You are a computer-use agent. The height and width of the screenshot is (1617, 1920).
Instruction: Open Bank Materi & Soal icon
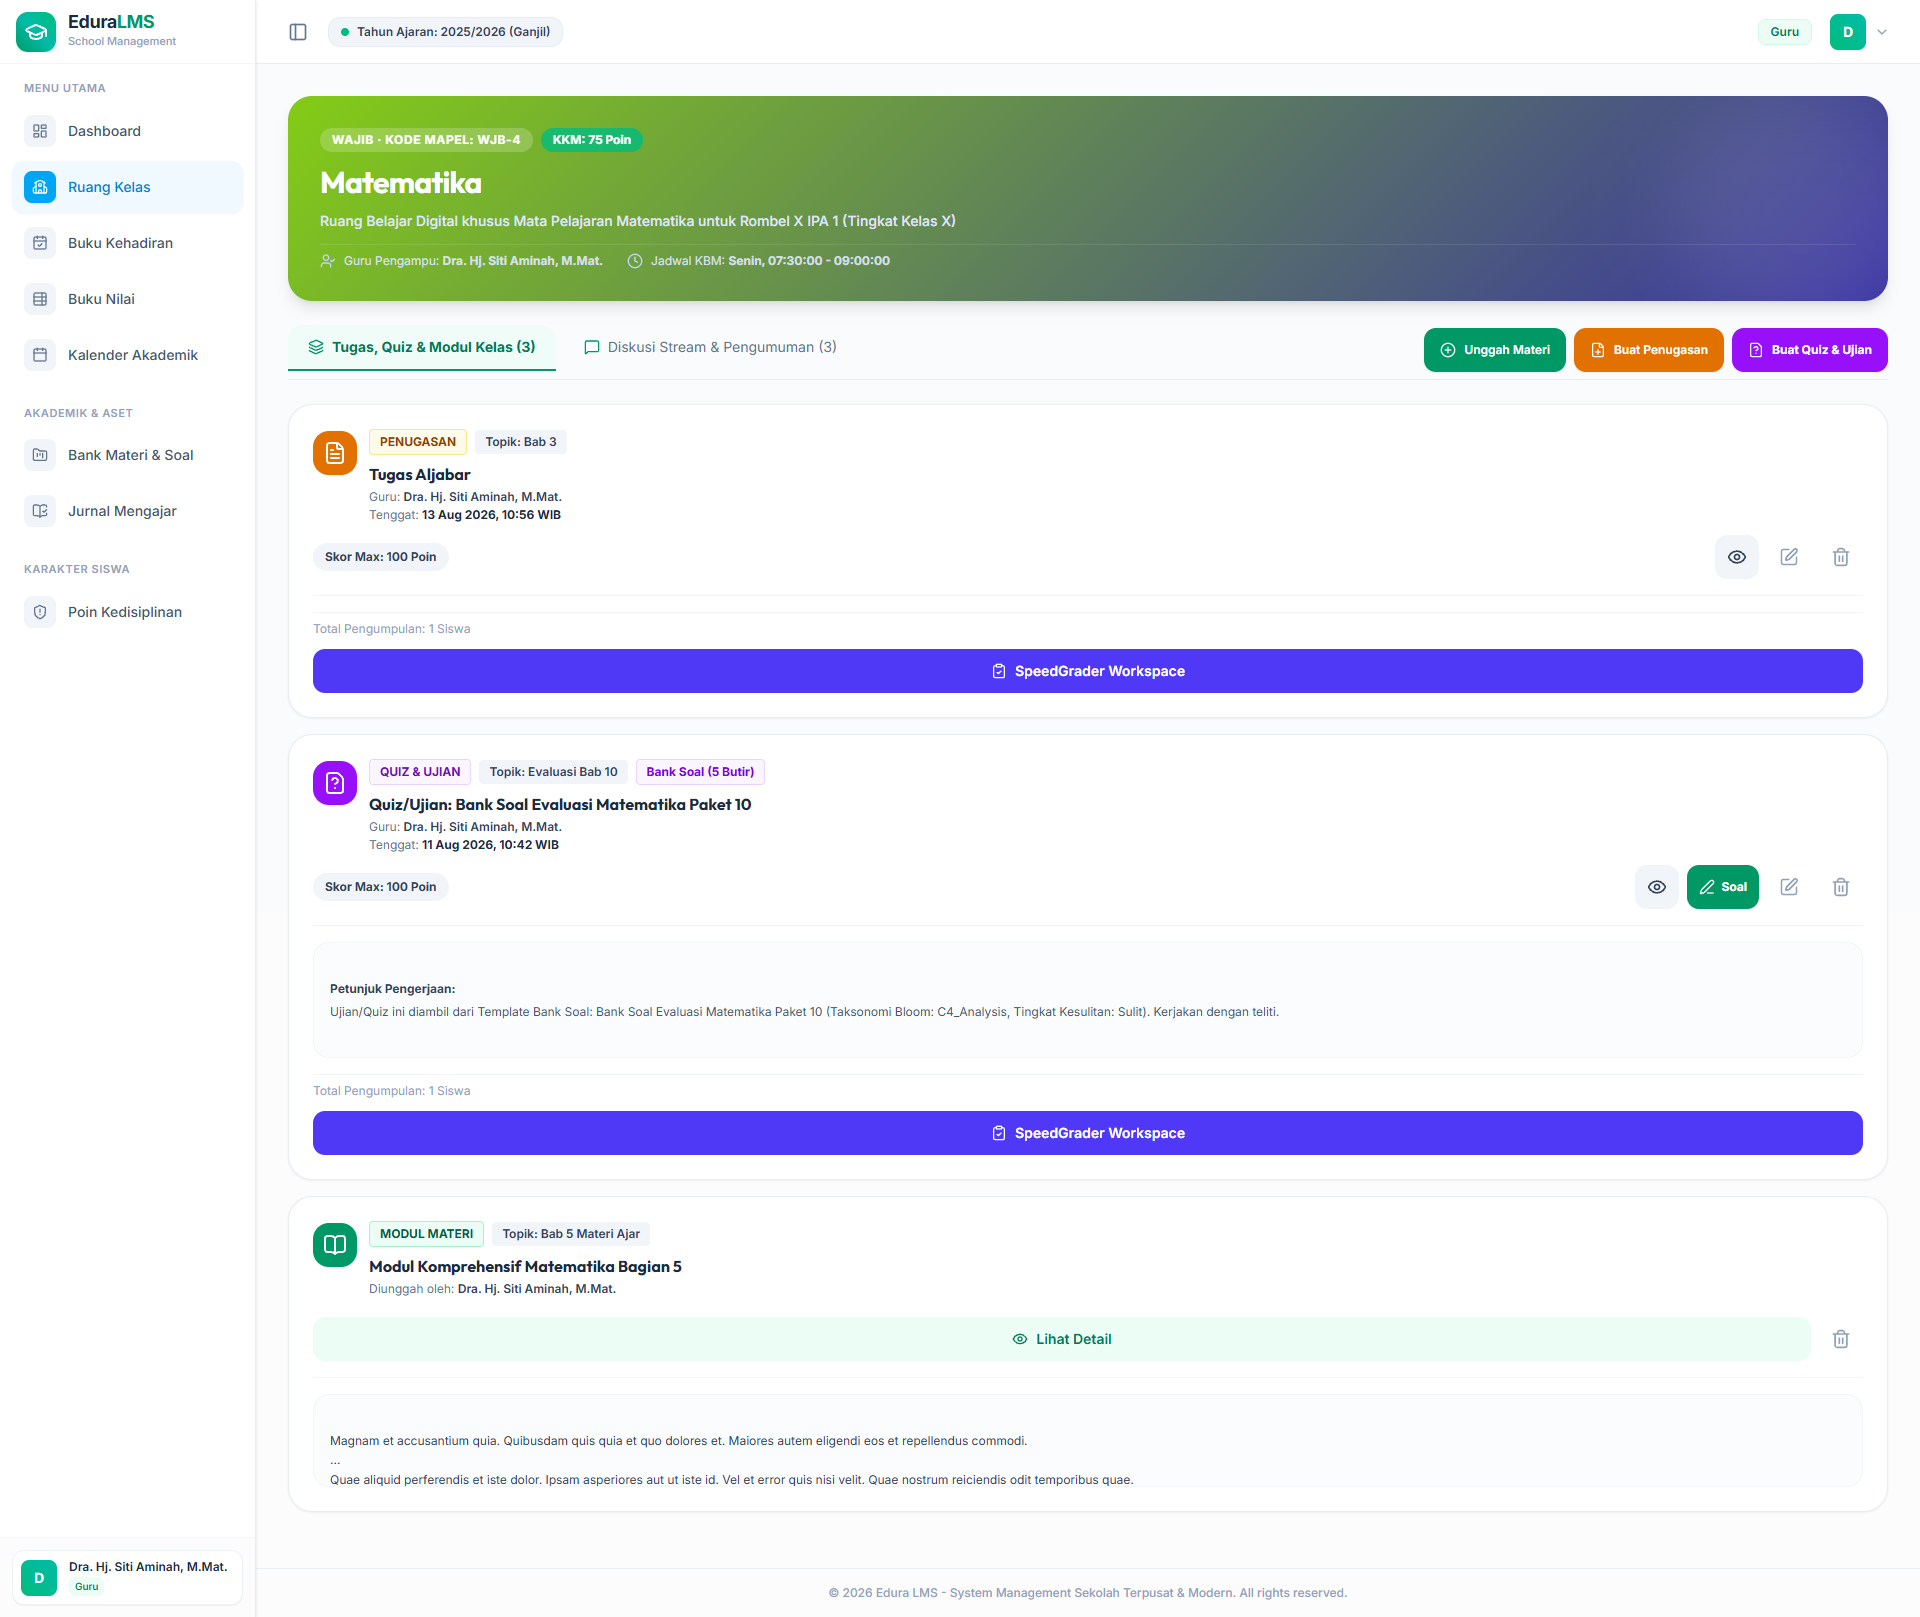[40, 455]
